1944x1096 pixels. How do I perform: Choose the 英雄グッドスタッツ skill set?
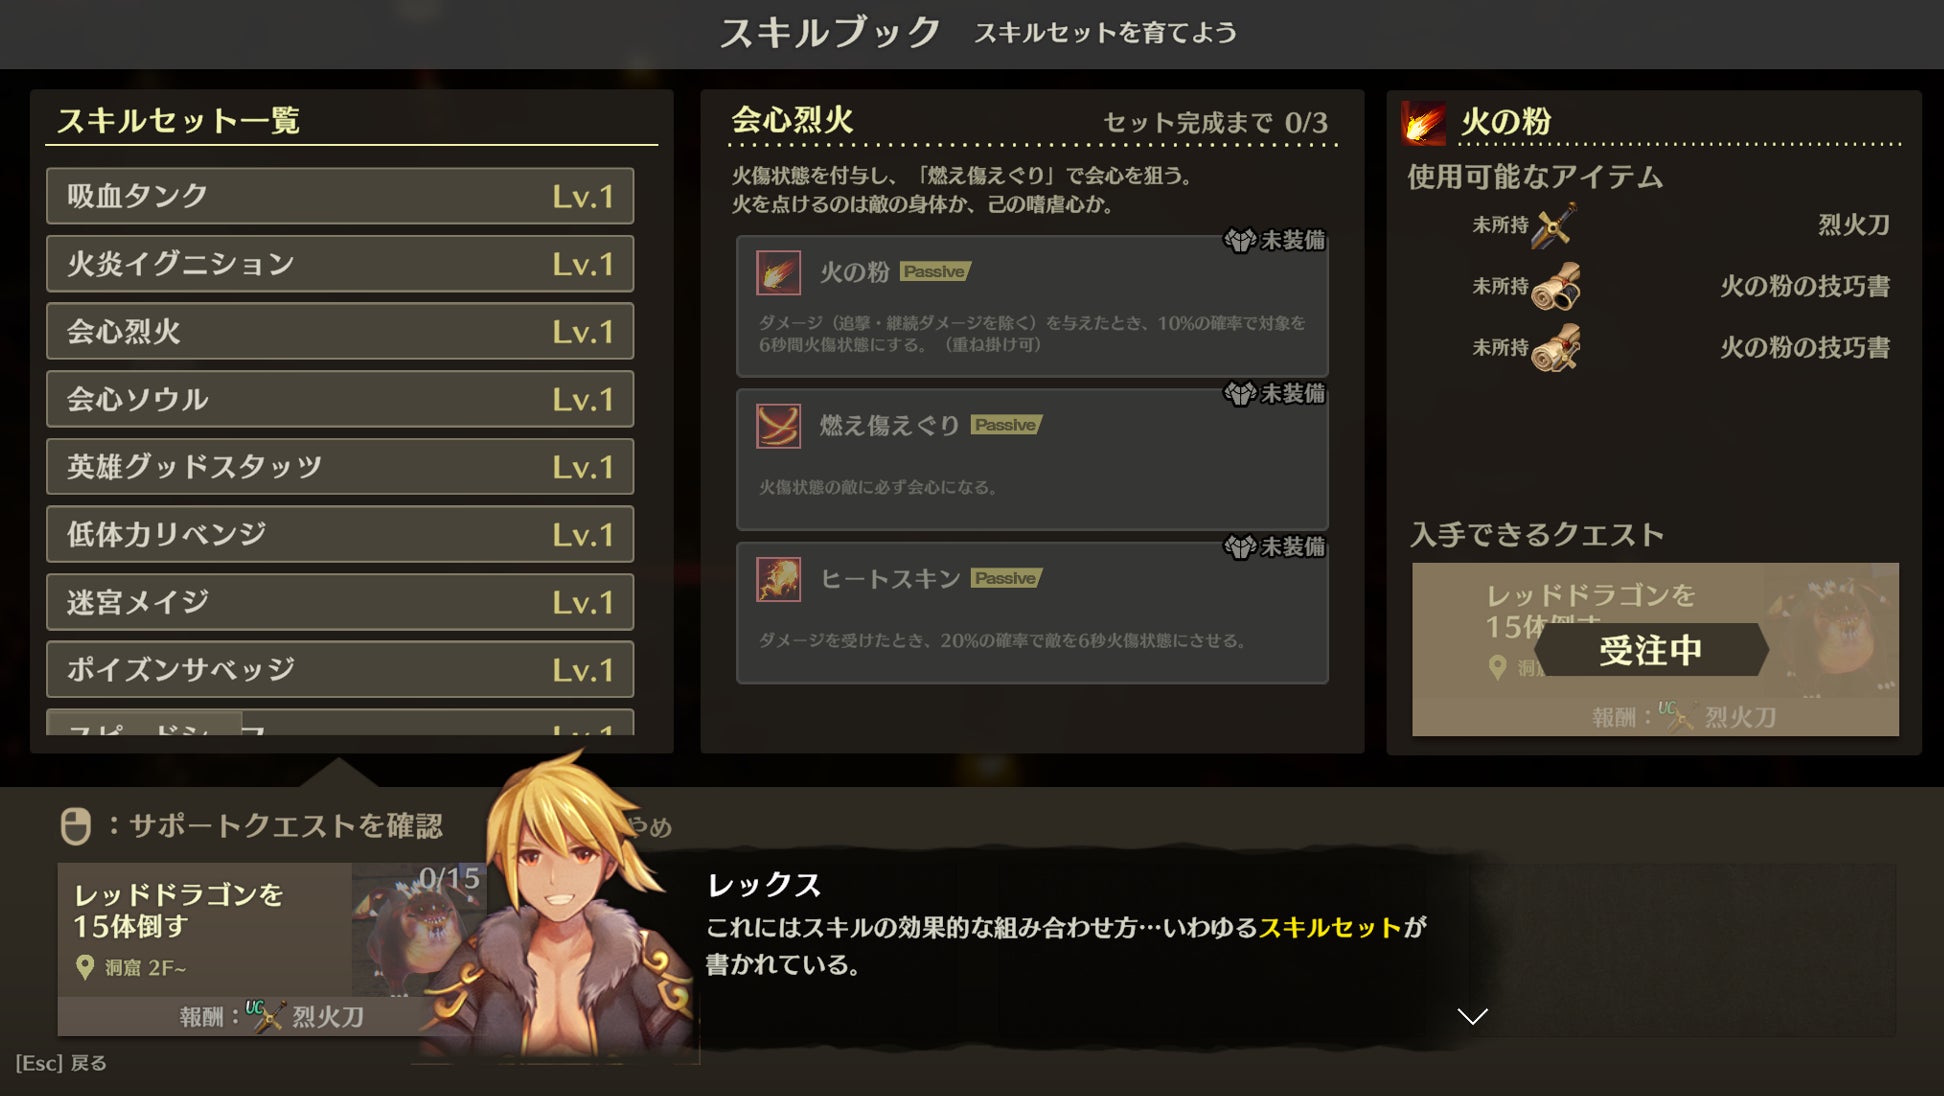coord(340,467)
